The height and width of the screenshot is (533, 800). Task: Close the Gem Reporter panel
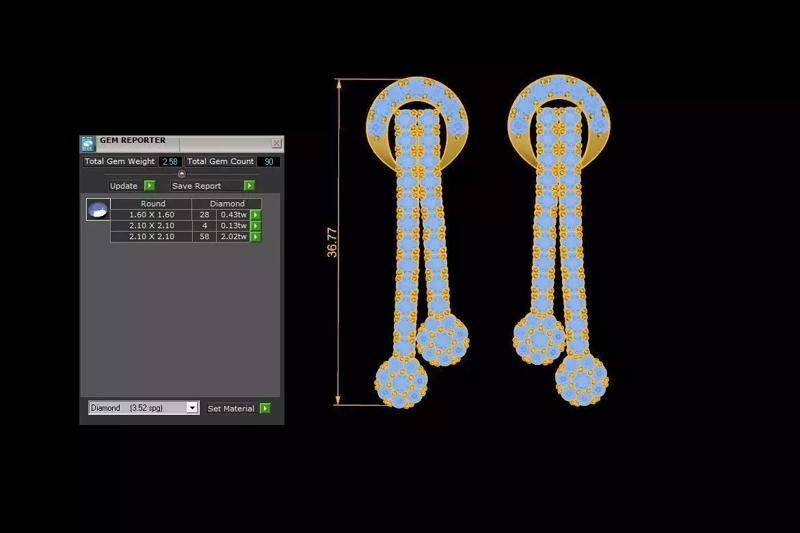pos(277,143)
